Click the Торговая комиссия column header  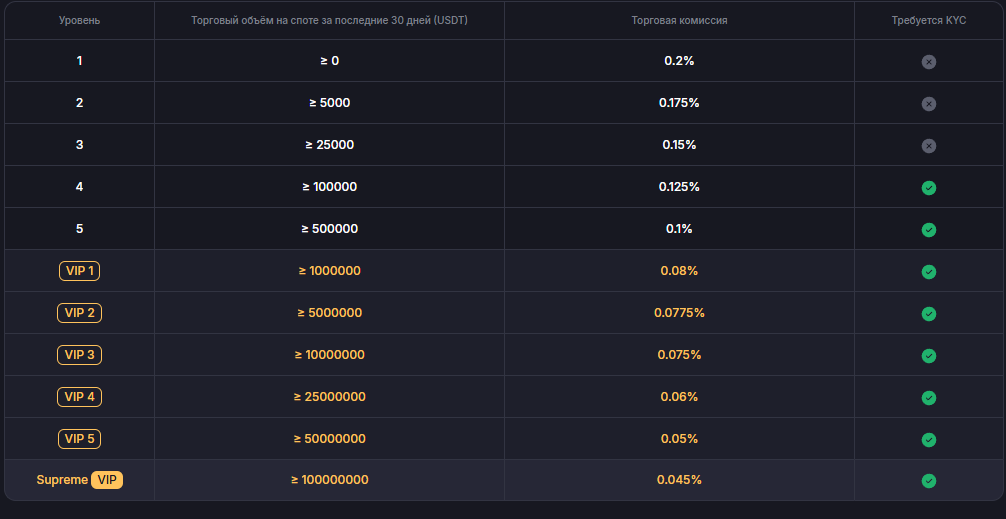679,20
